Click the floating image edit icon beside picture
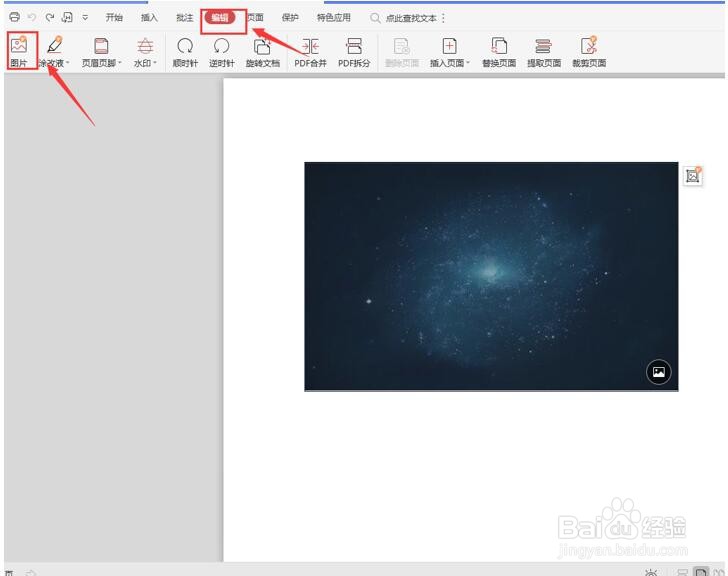Screen dimensions: 728x576 tap(693, 175)
